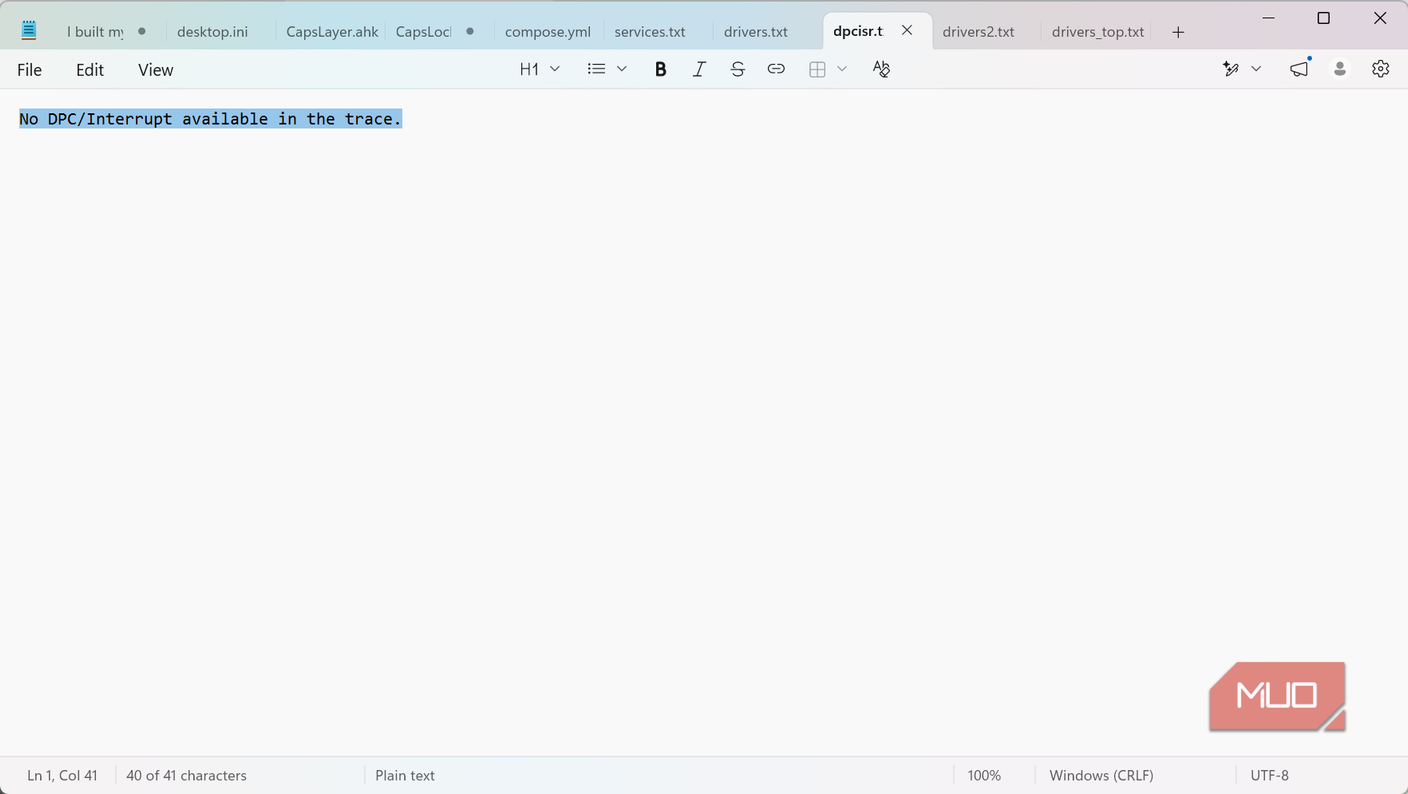Image resolution: width=1408 pixels, height=794 pixels.
Task: Switch to the compose.yml tab
Action: (x=548, y=32)
